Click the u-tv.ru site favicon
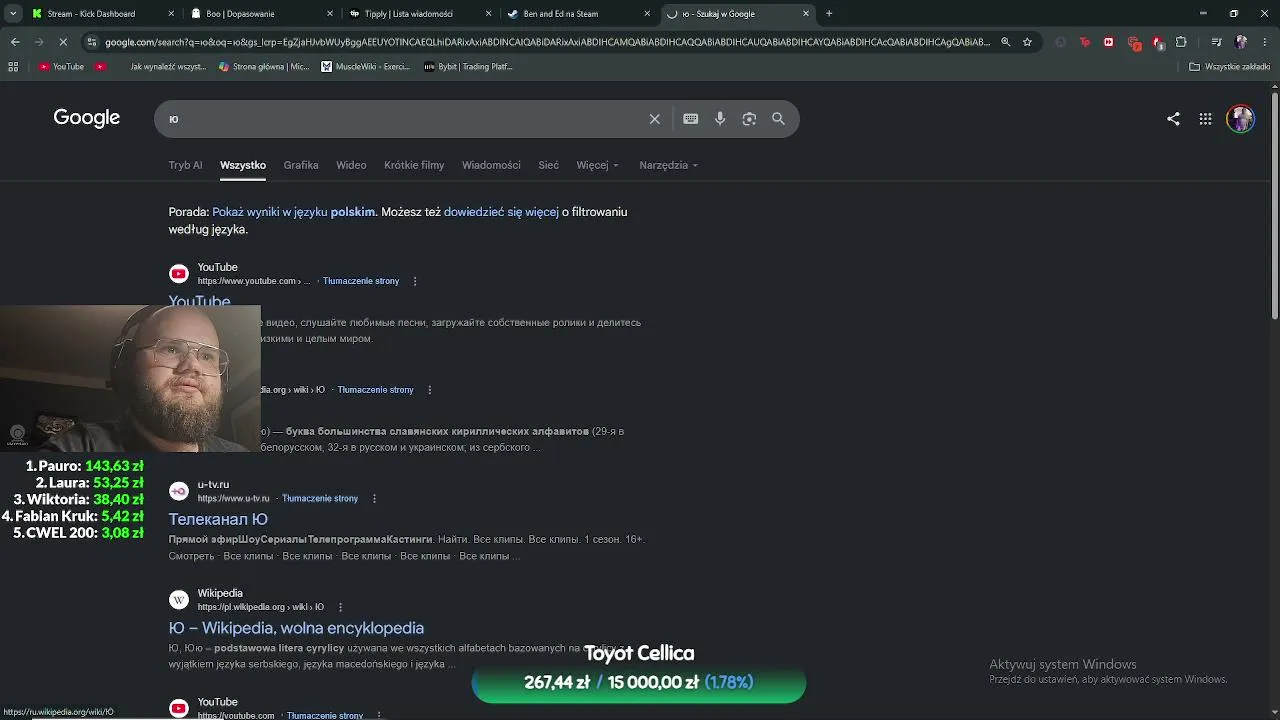 click(x=179, y=491)
